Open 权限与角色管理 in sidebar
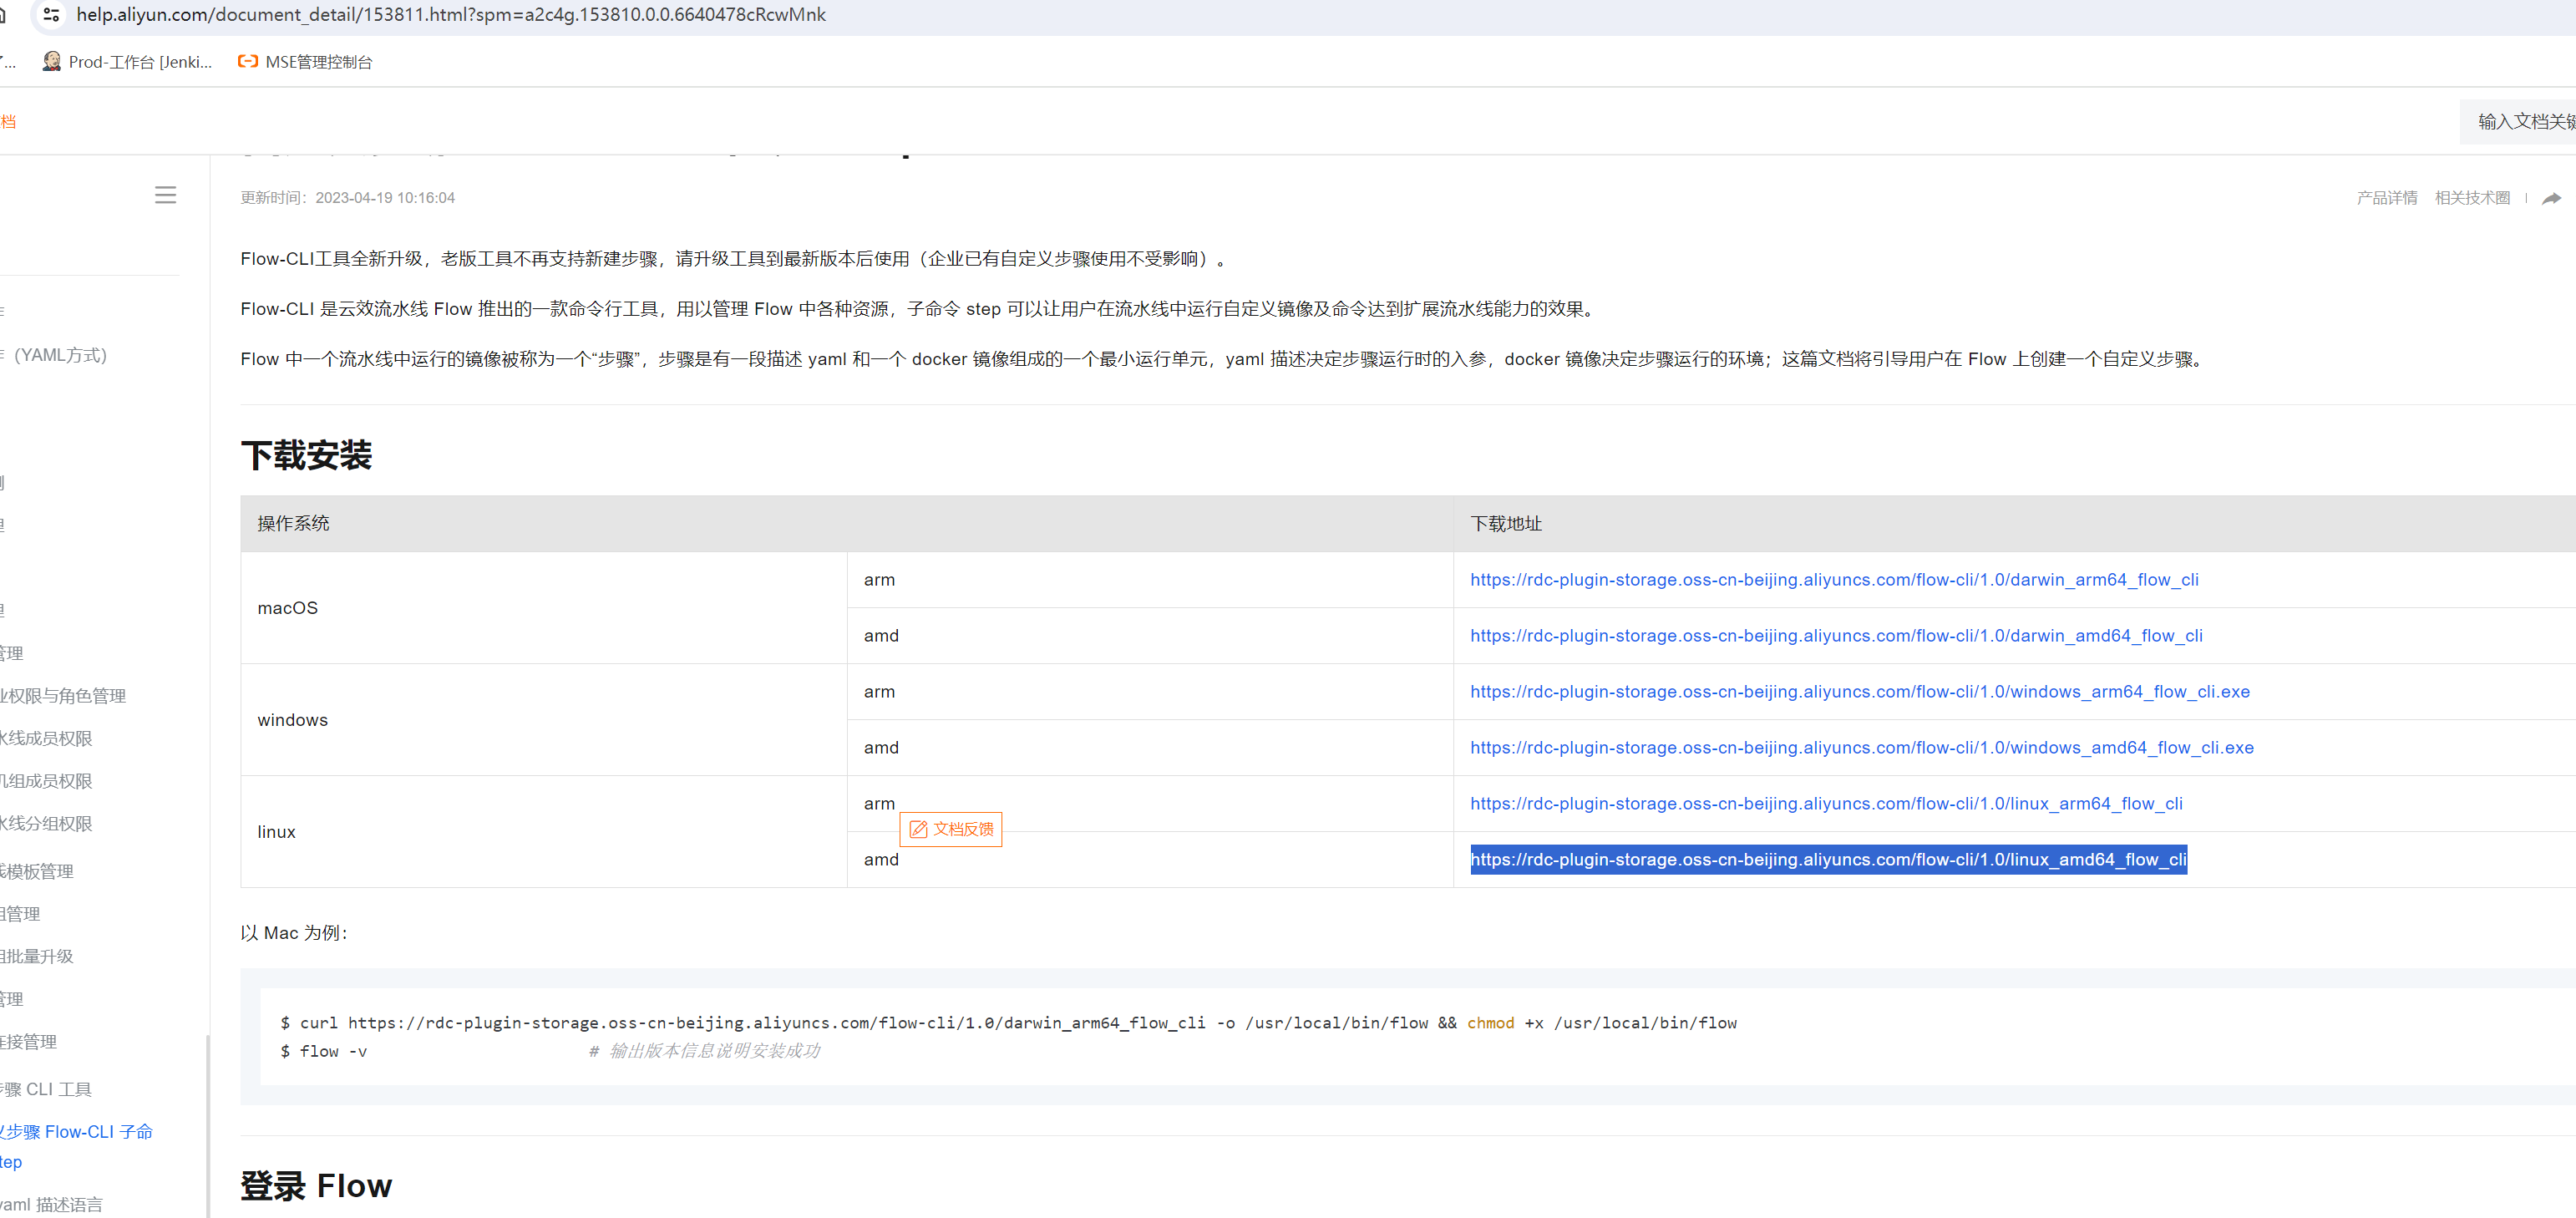The image size is (2576, 1218). click(63, 696)
